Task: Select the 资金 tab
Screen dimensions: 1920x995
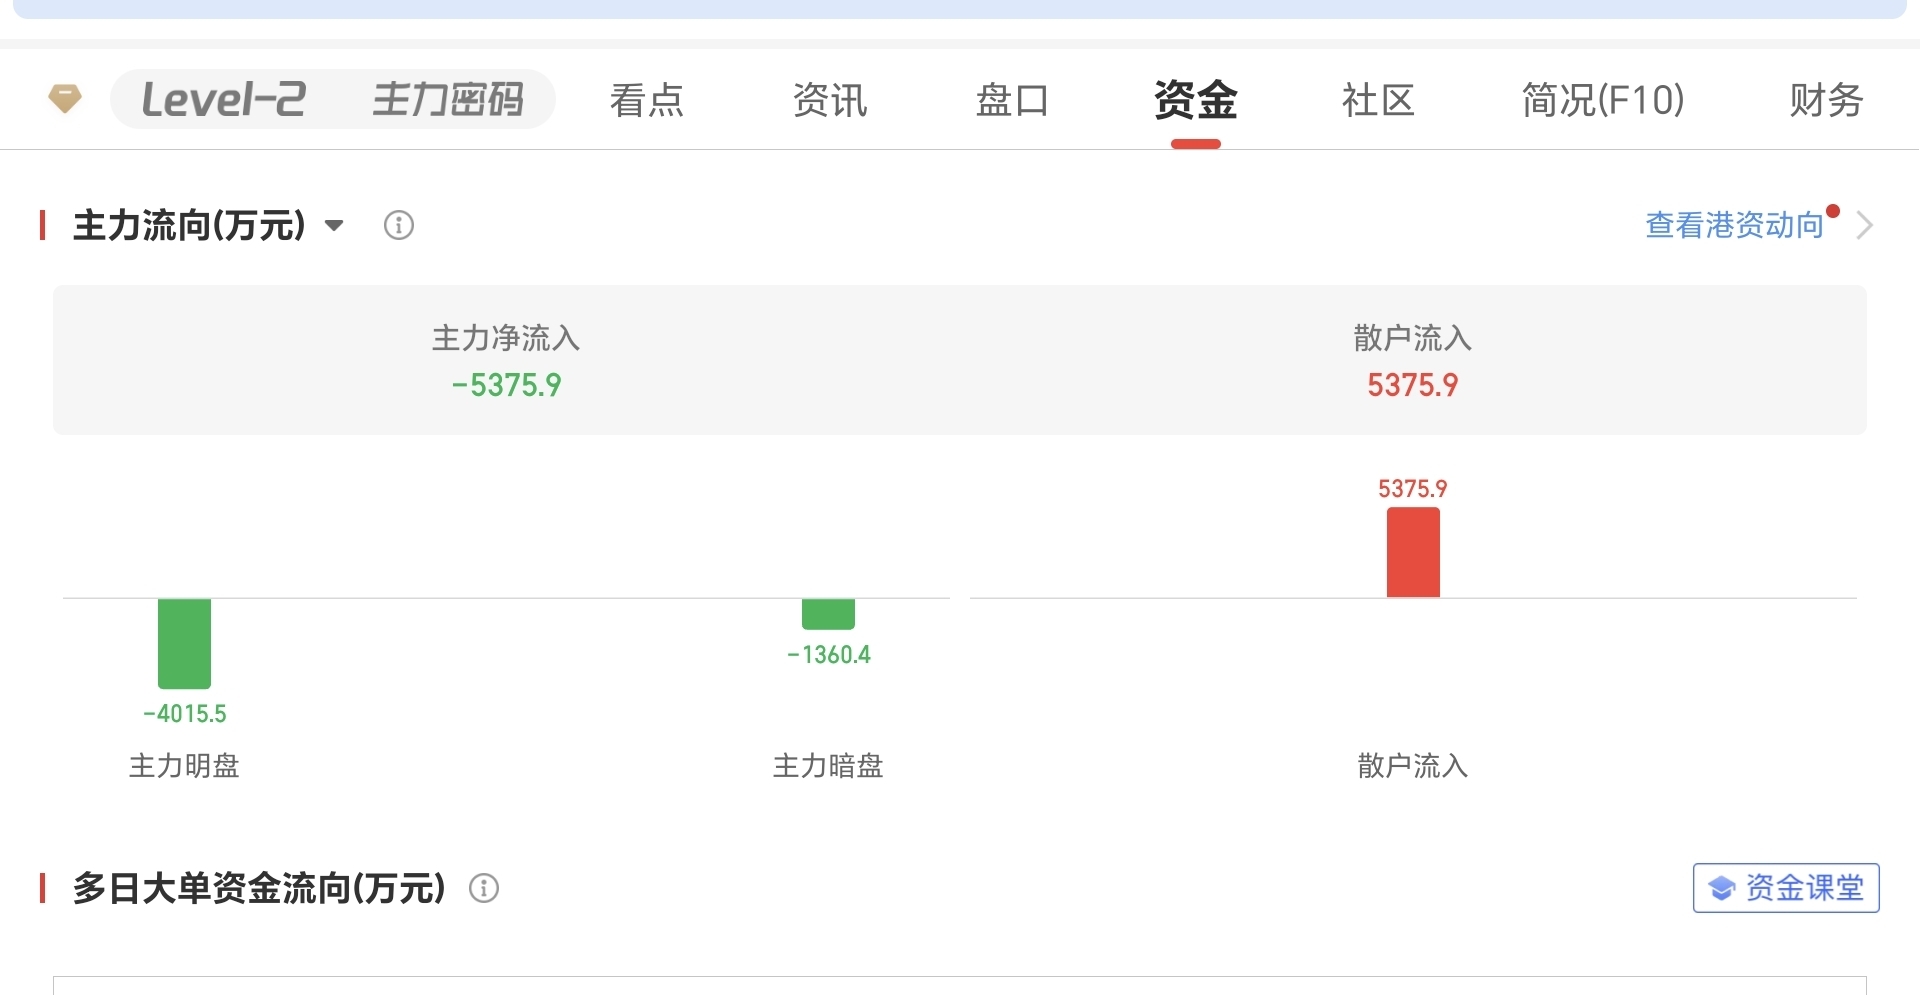Action: pyautogui.click(x=1195, y=100)
